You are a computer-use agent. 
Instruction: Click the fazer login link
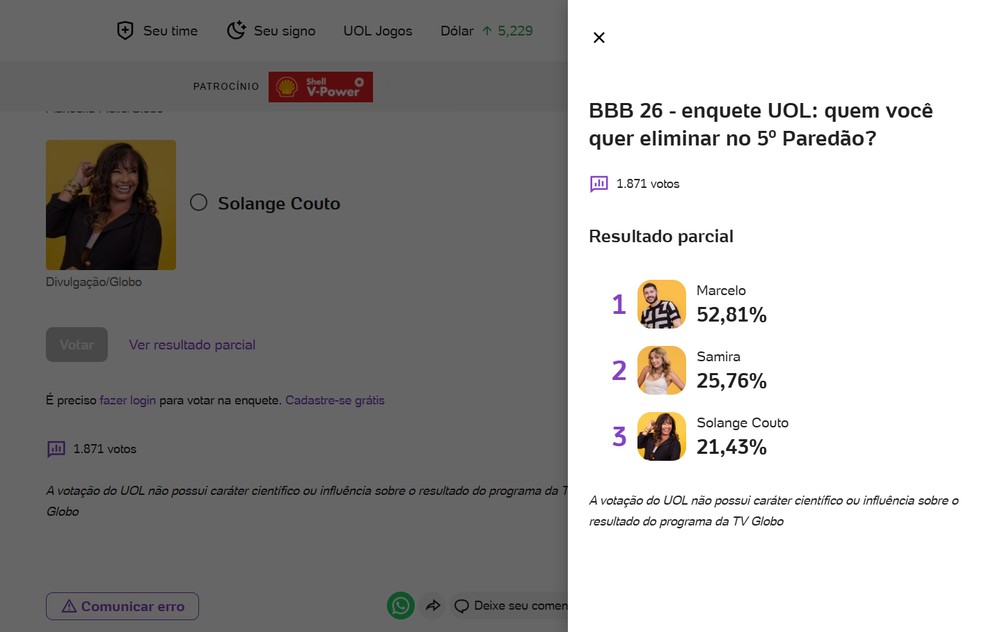128,400
